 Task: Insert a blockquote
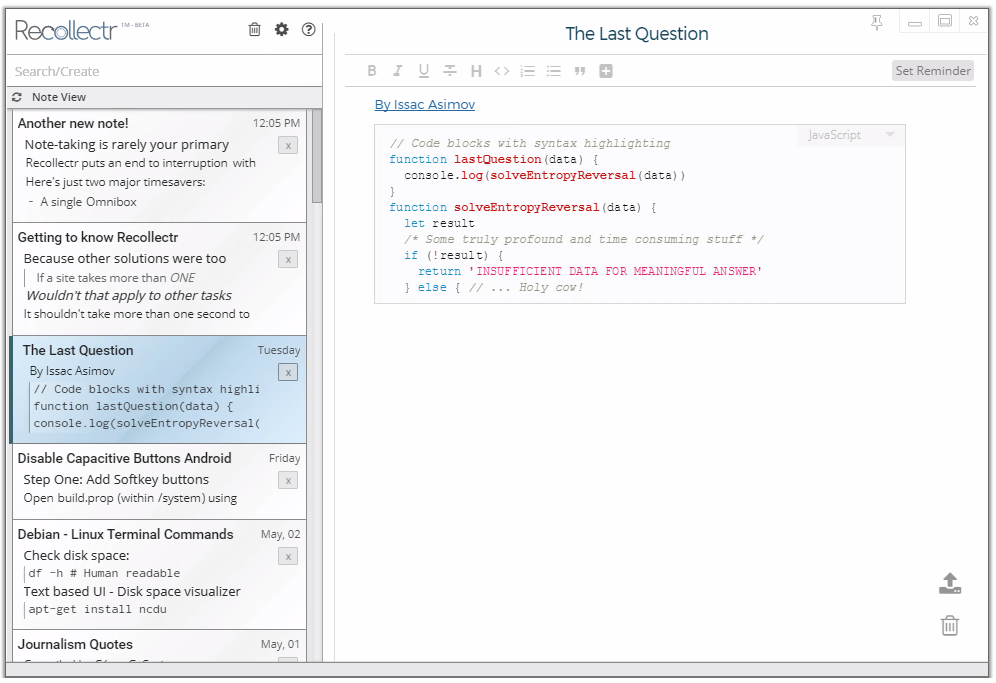(x=580, y=71)
